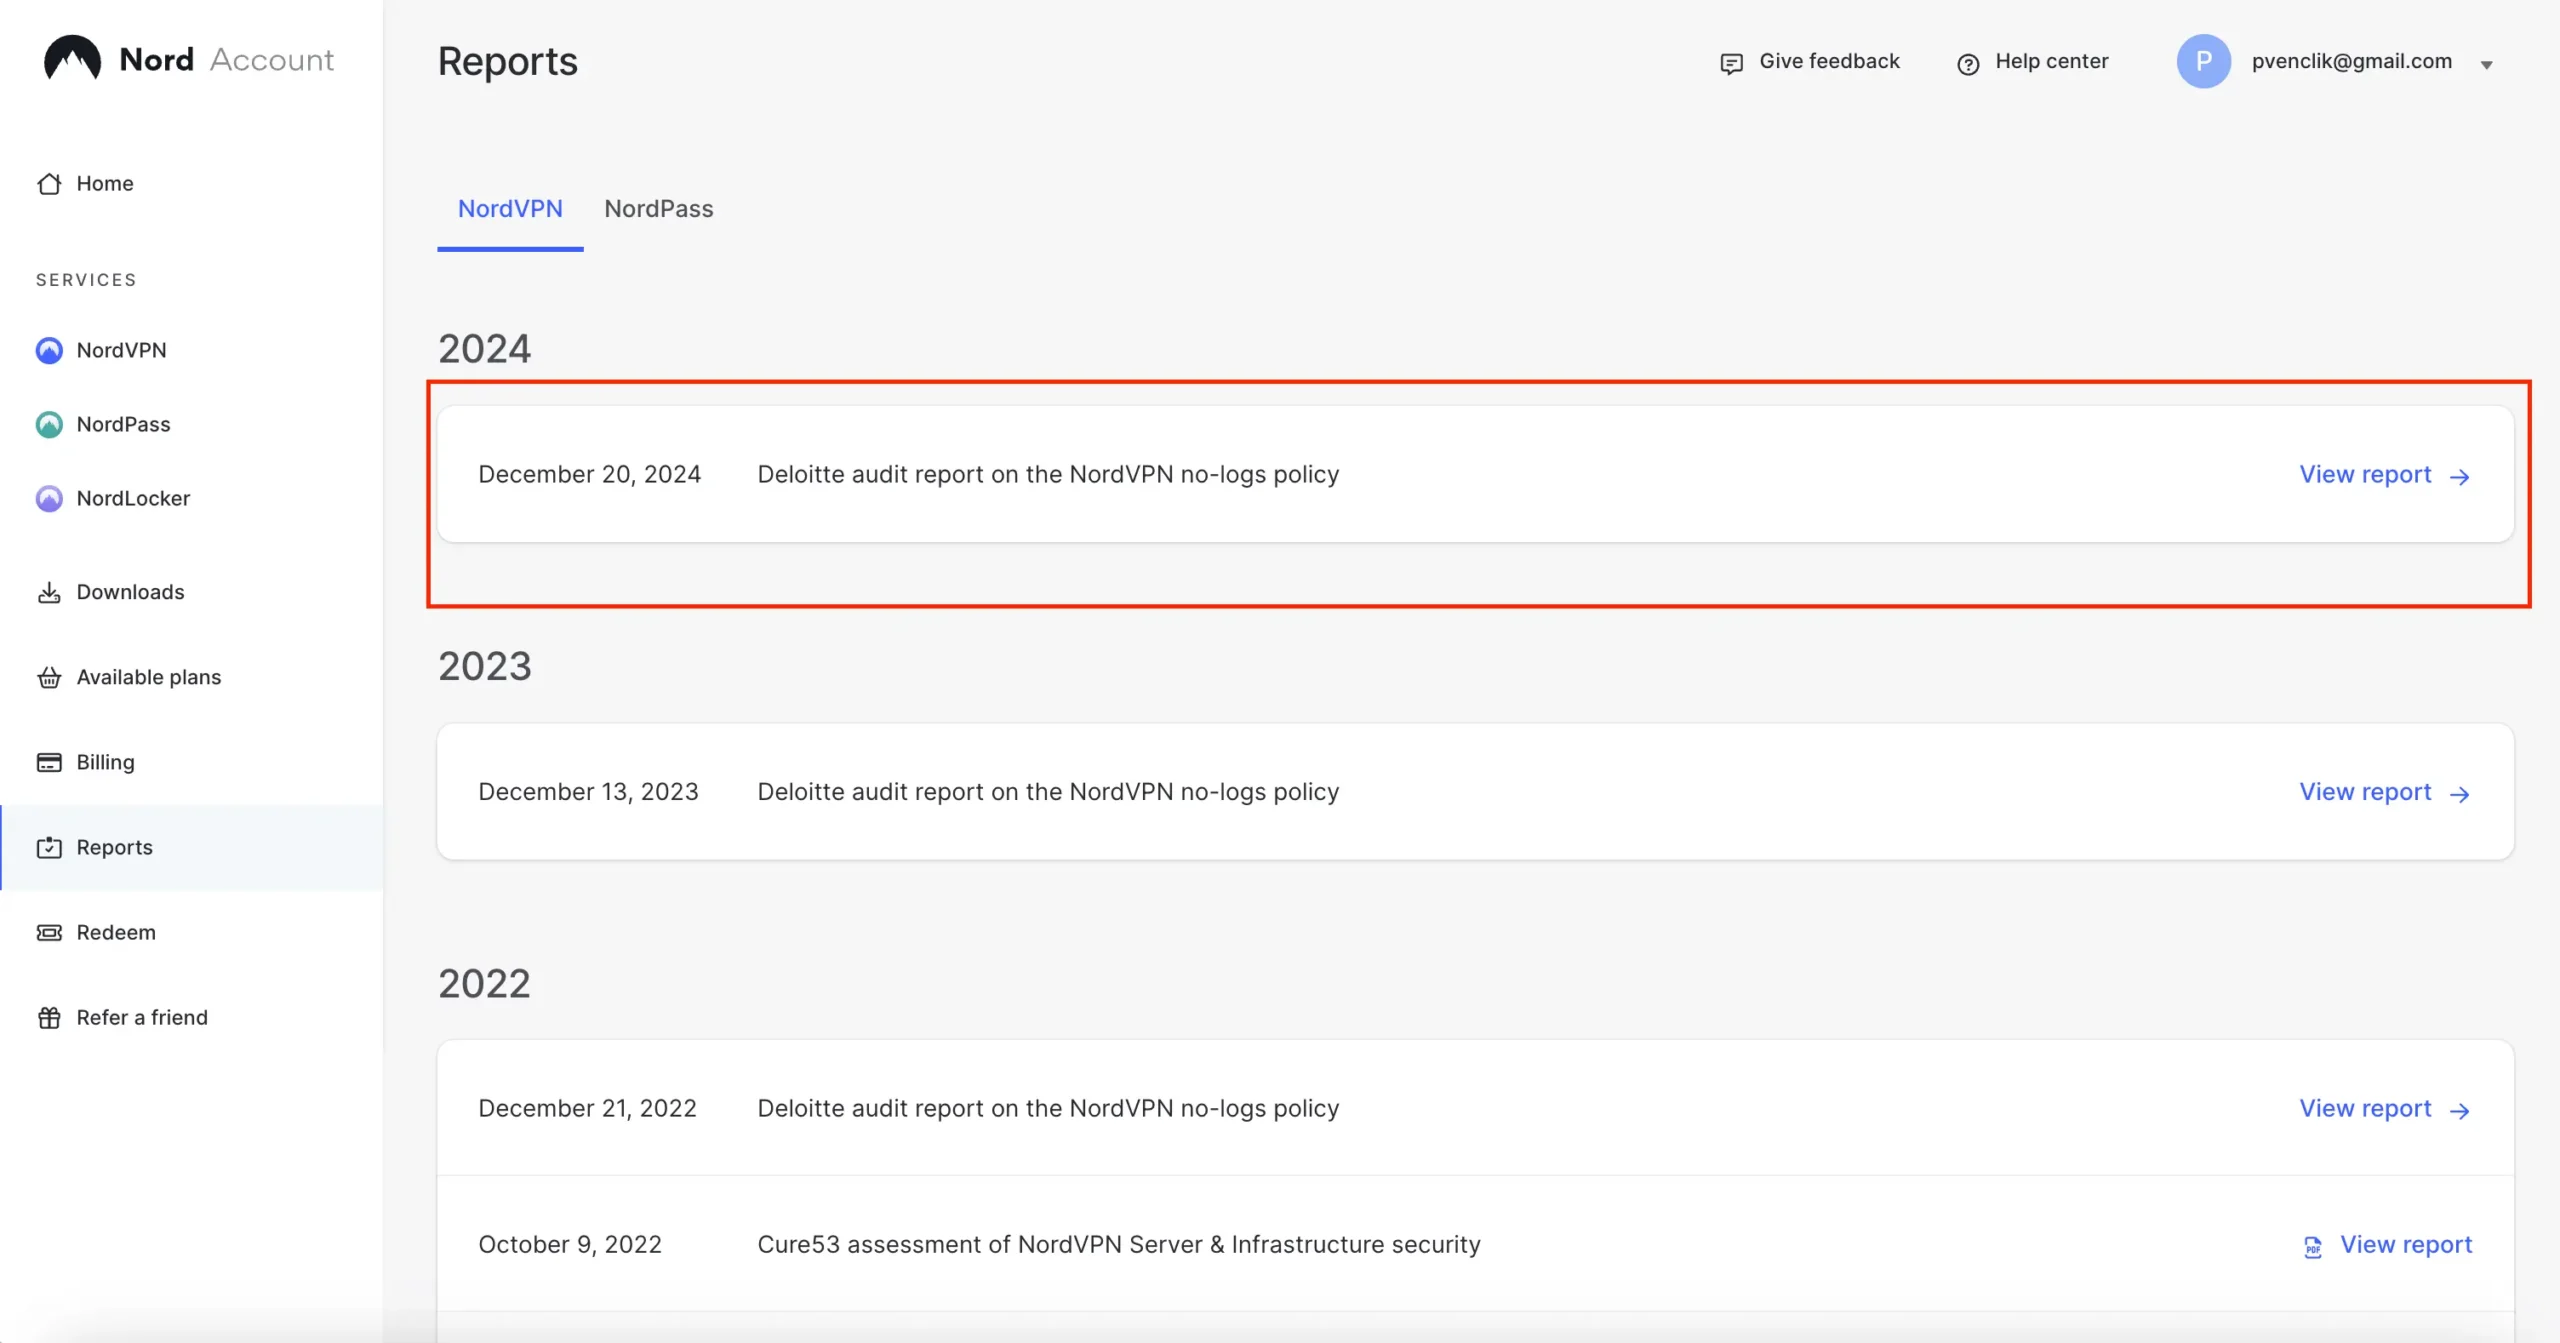Click arrow icon for December 20, 2024 report
The image size is (2560, 1343).
pos(2459,477)
